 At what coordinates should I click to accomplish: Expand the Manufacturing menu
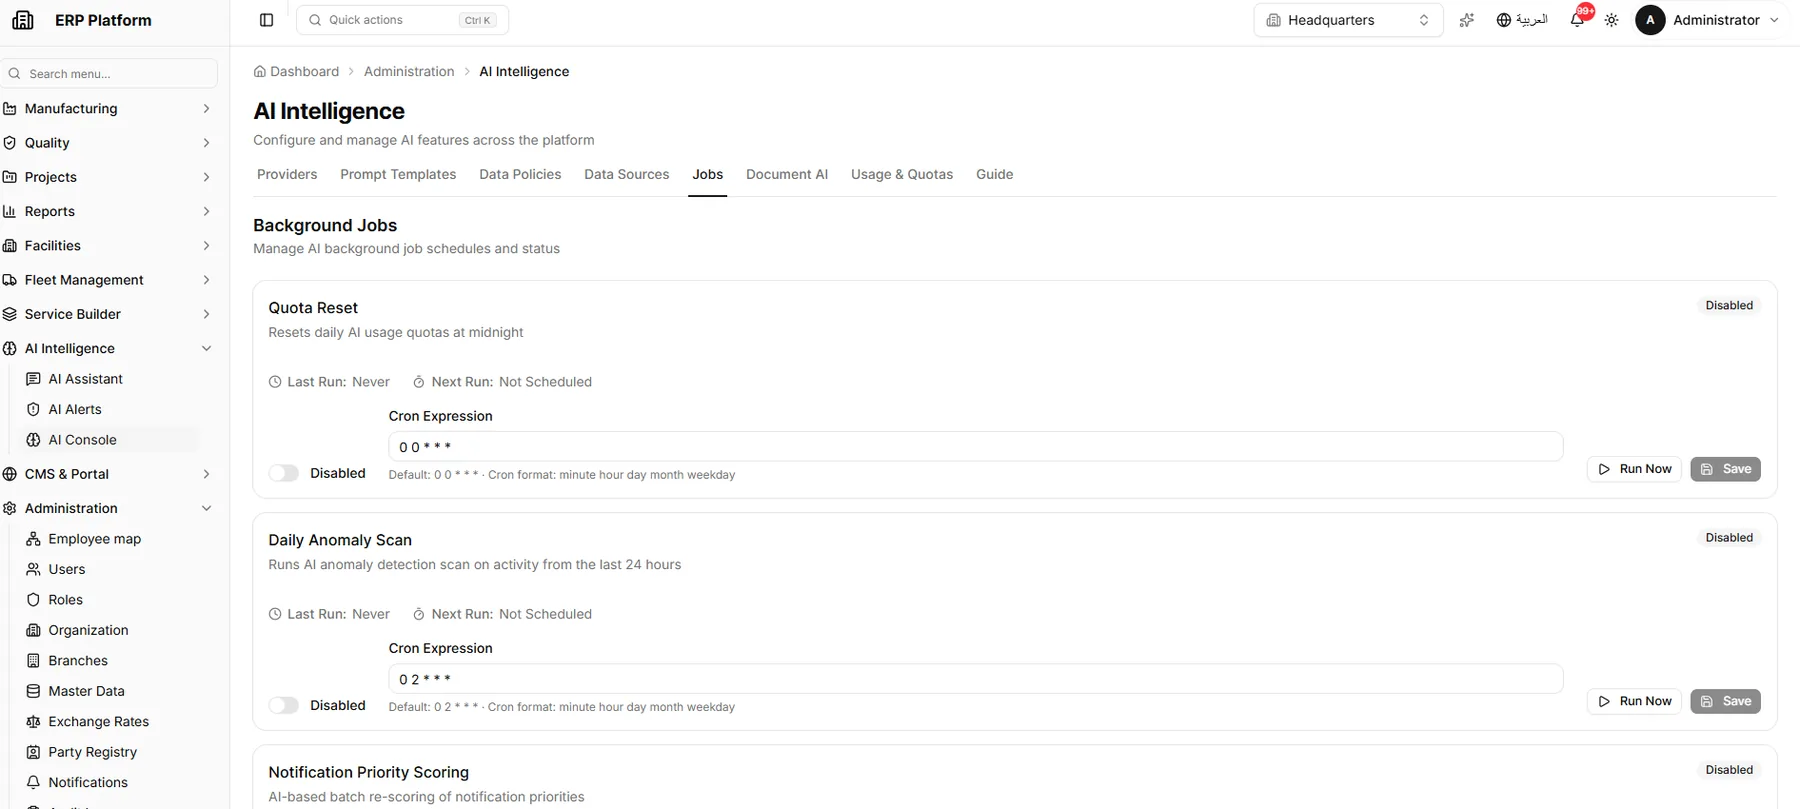coord(108,109)
